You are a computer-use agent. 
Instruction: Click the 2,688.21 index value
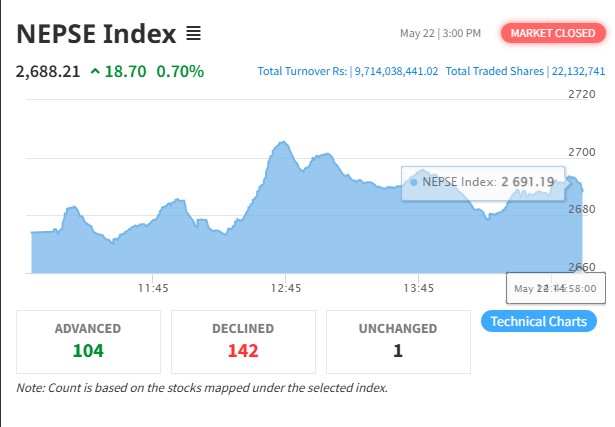(49, 71)
